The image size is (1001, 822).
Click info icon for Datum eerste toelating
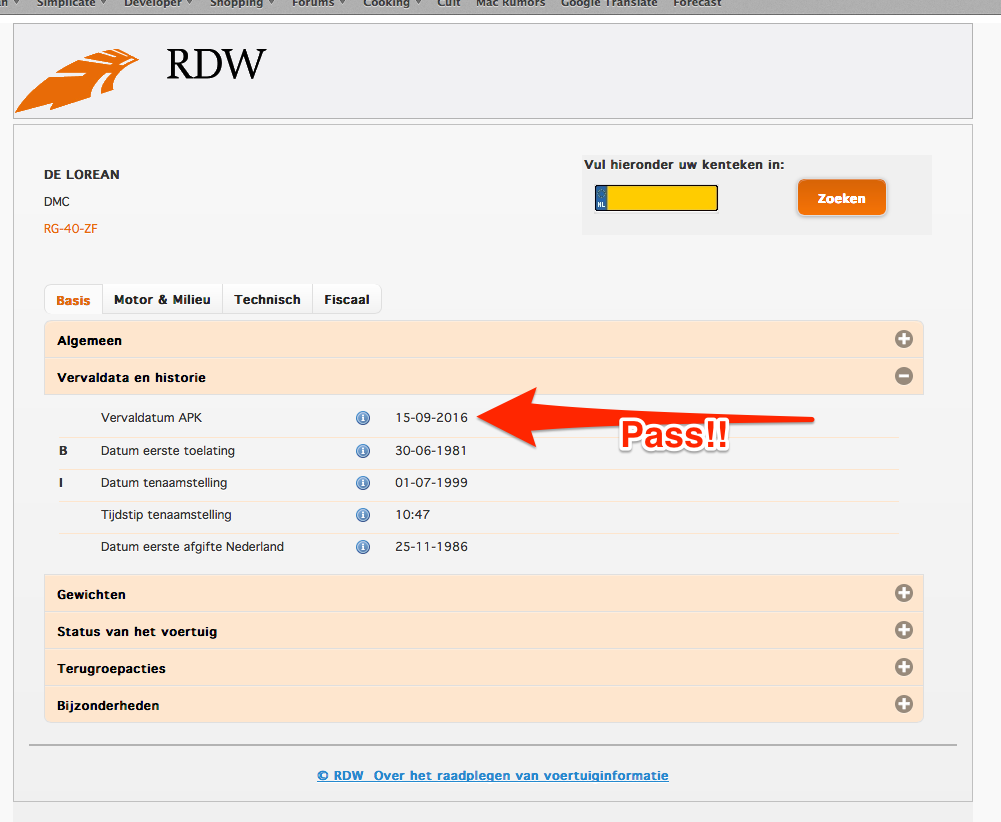pos(363,451)
